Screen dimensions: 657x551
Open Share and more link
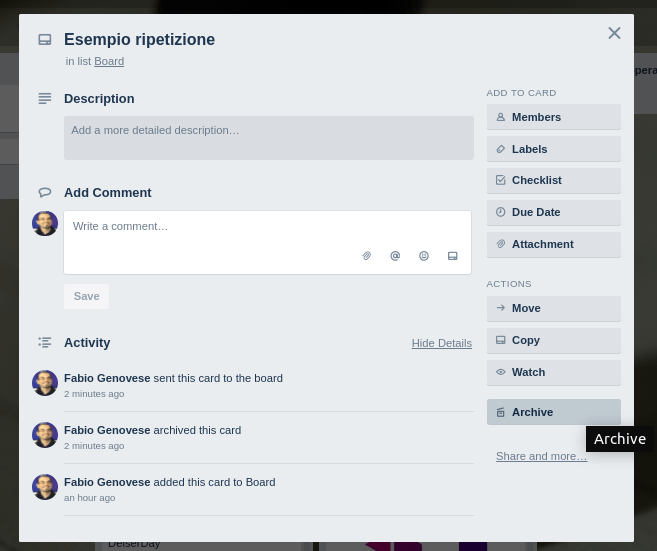click(x=541, y=457)
